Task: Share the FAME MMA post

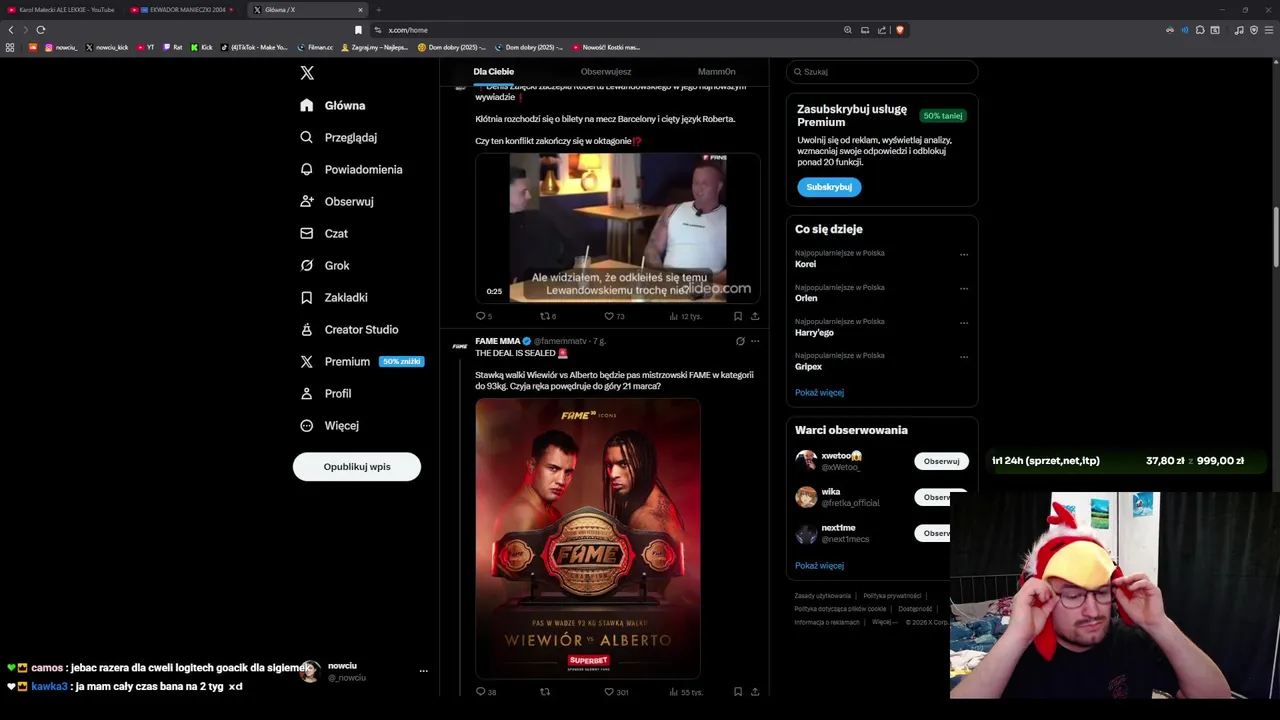Action: (x=755, y=692)
